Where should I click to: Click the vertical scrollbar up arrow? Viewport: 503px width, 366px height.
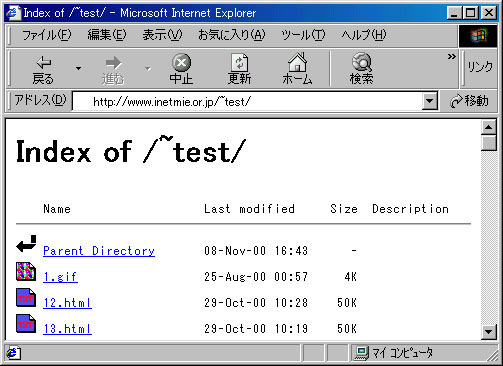pyautogui.click(x=489, y=127)
